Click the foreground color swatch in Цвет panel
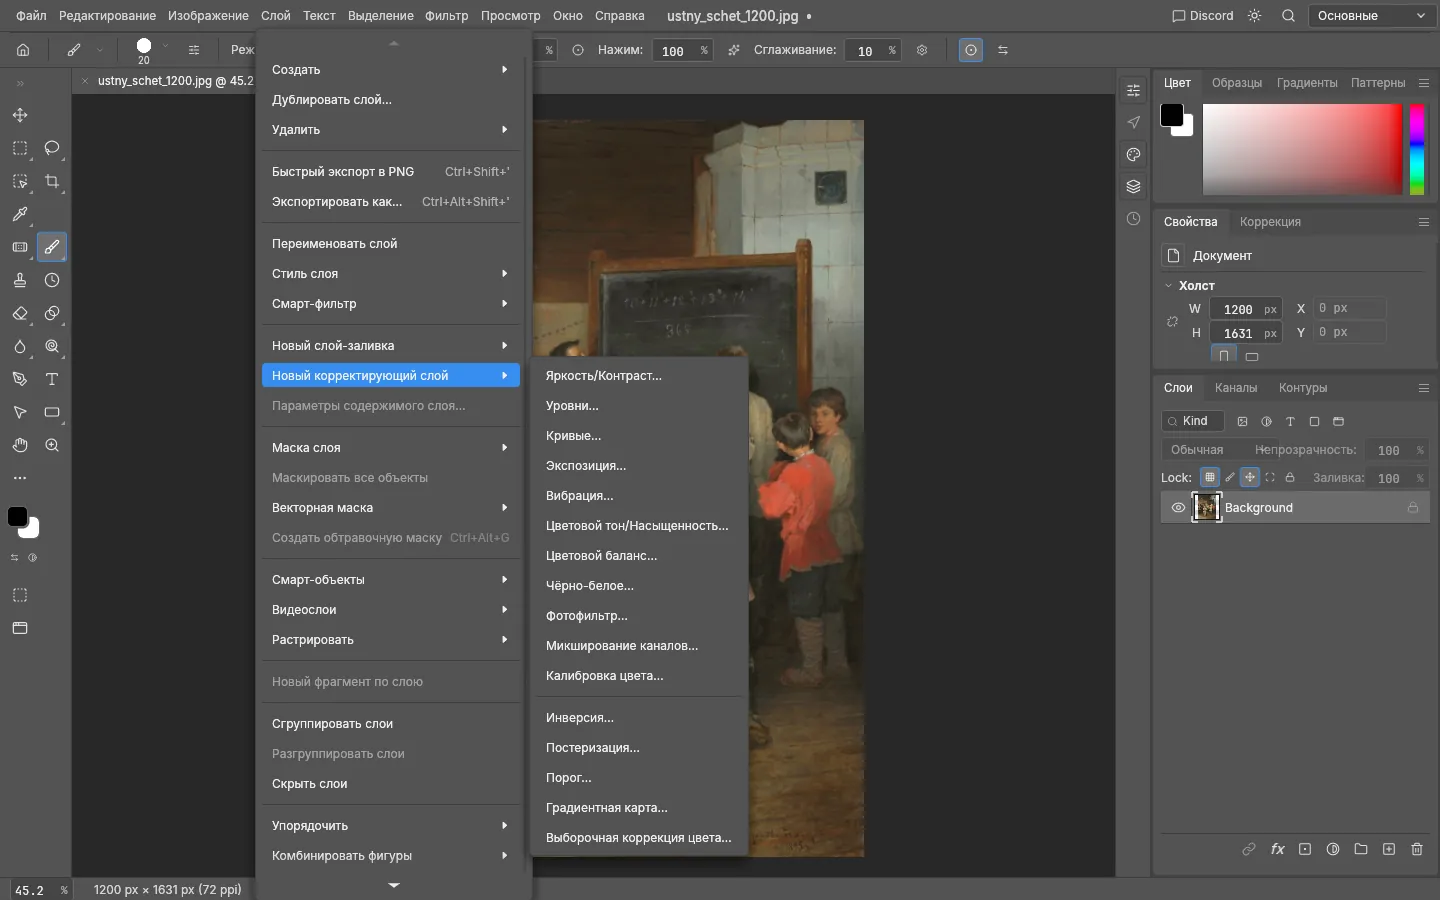 [1172, 115]
